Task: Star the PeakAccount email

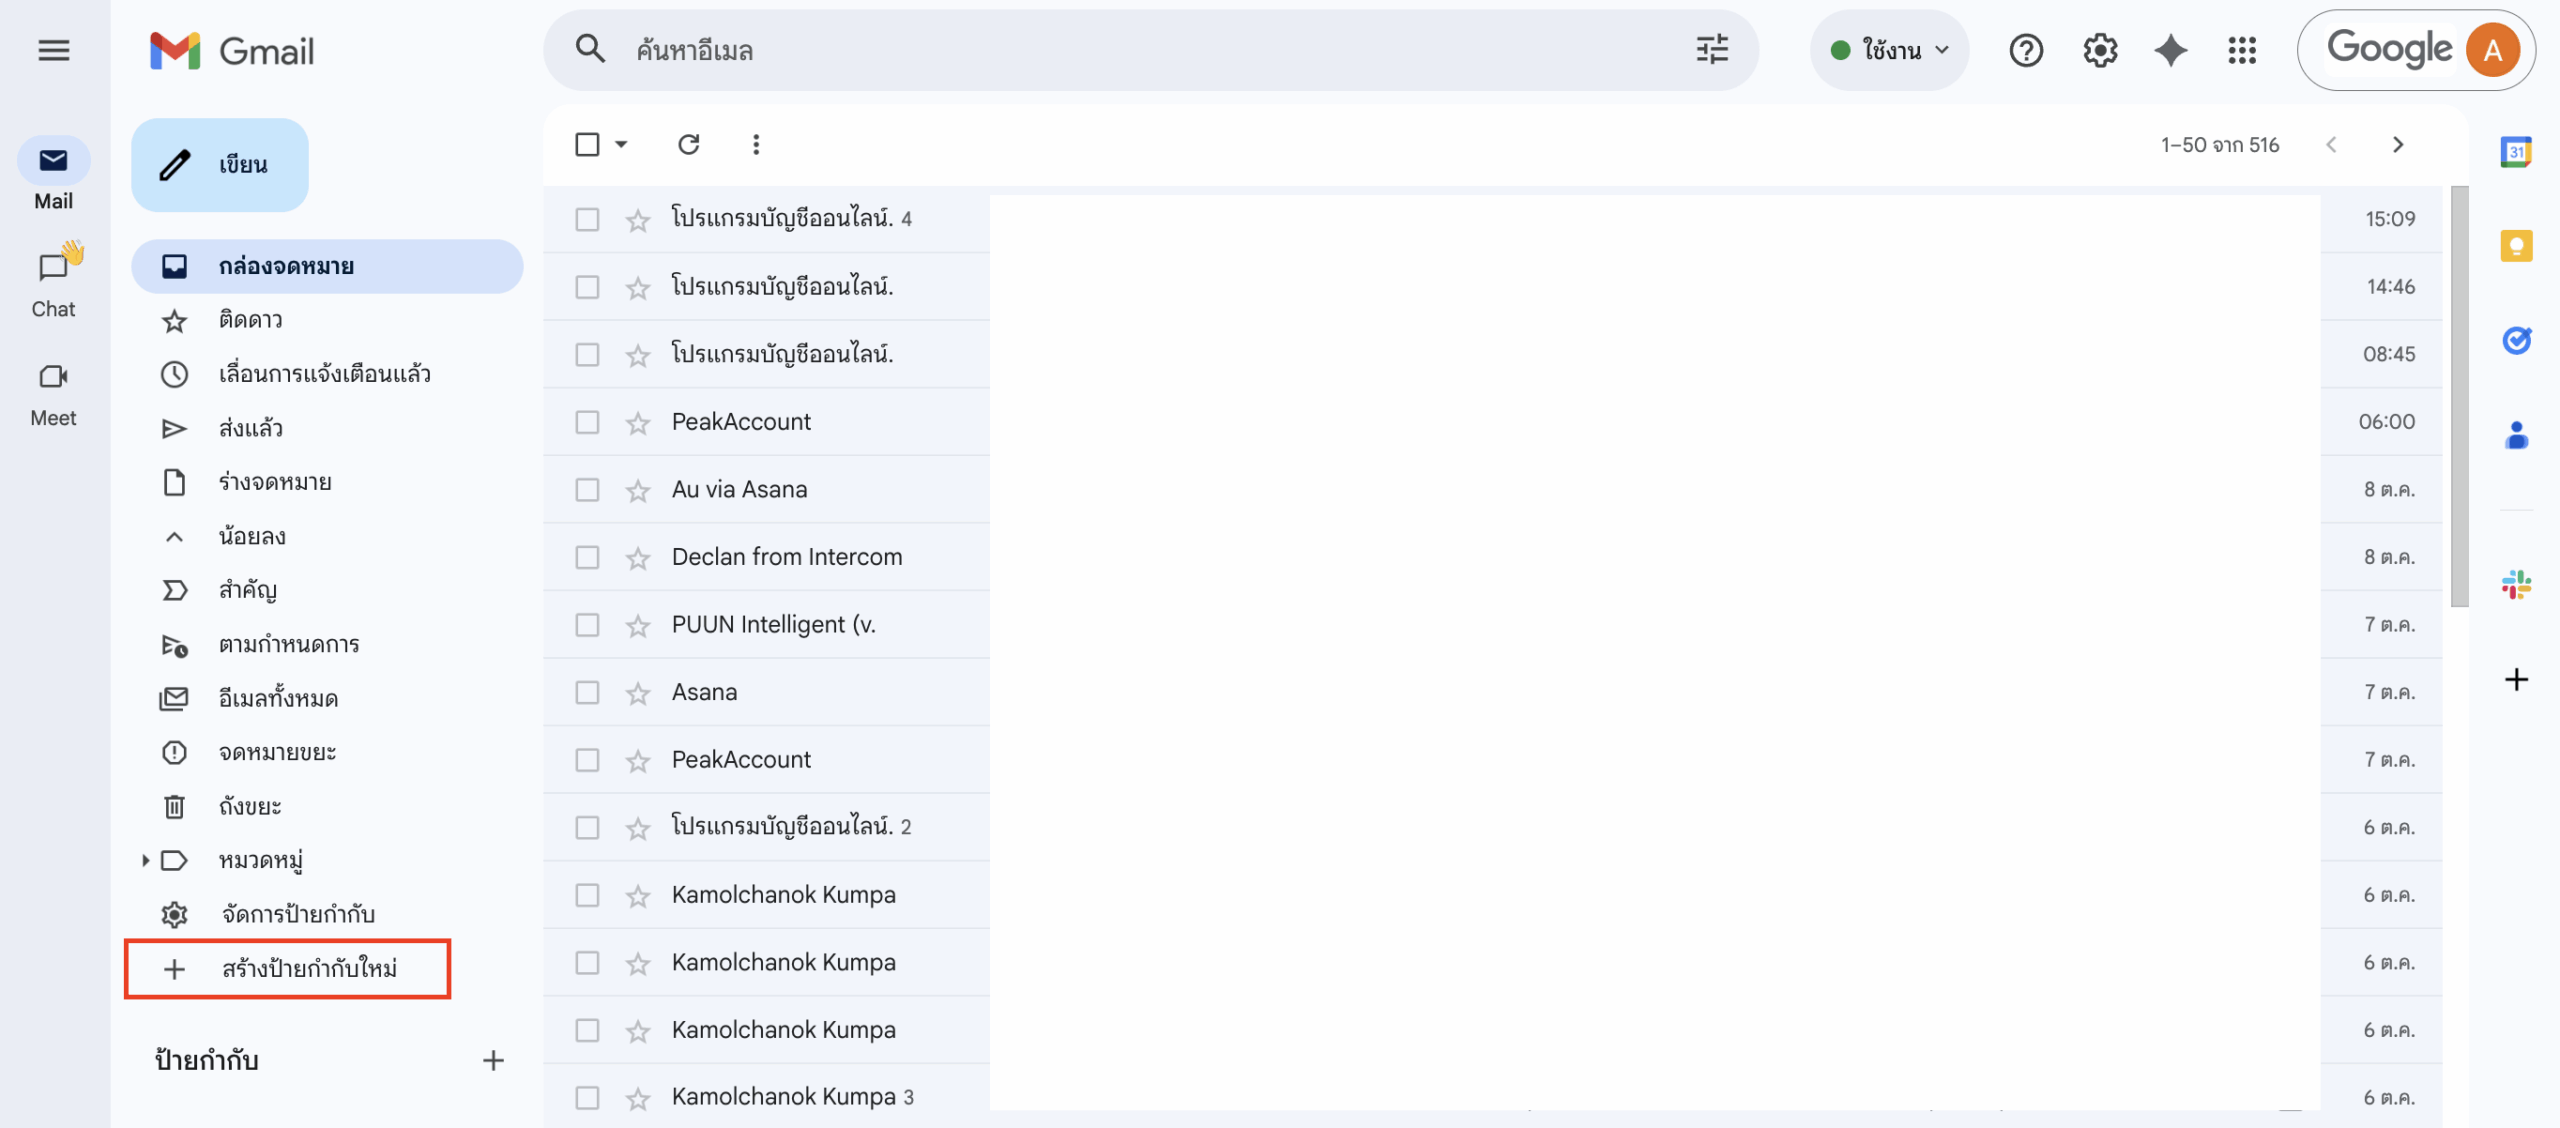Action: [637, 422]
